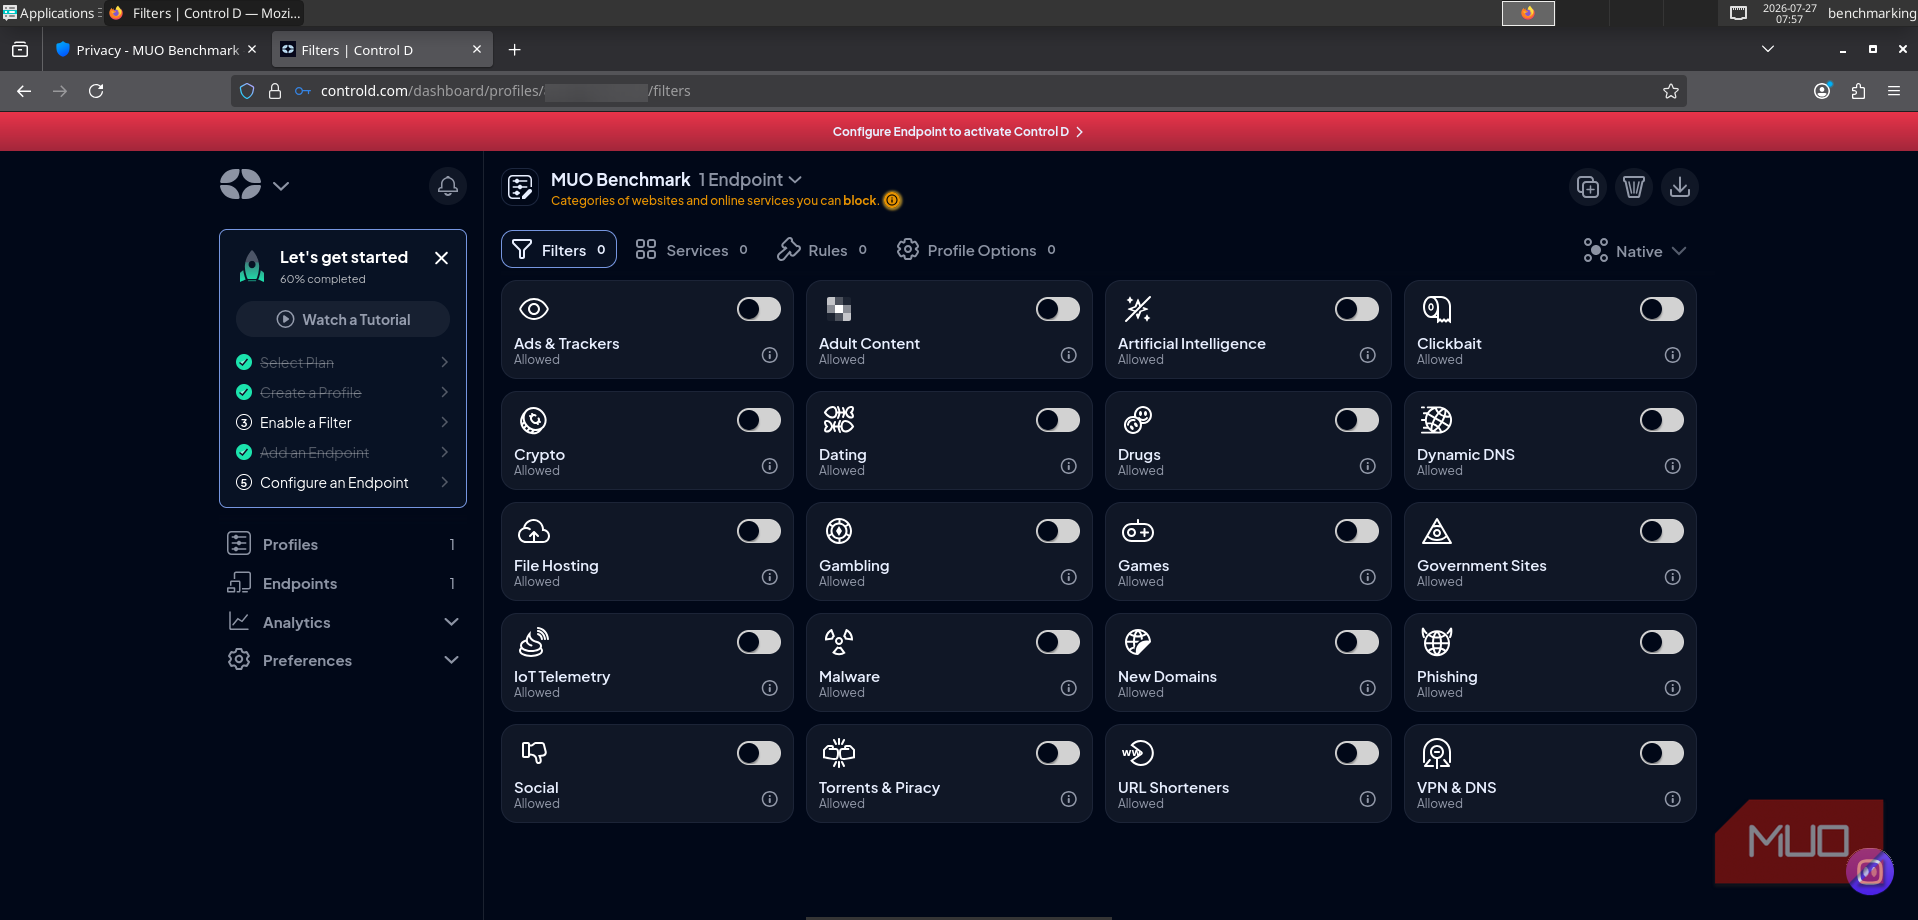Viewport: 1918px width, 920px height.
Task: Open info icon for Dating
Action: (1069, 466)
